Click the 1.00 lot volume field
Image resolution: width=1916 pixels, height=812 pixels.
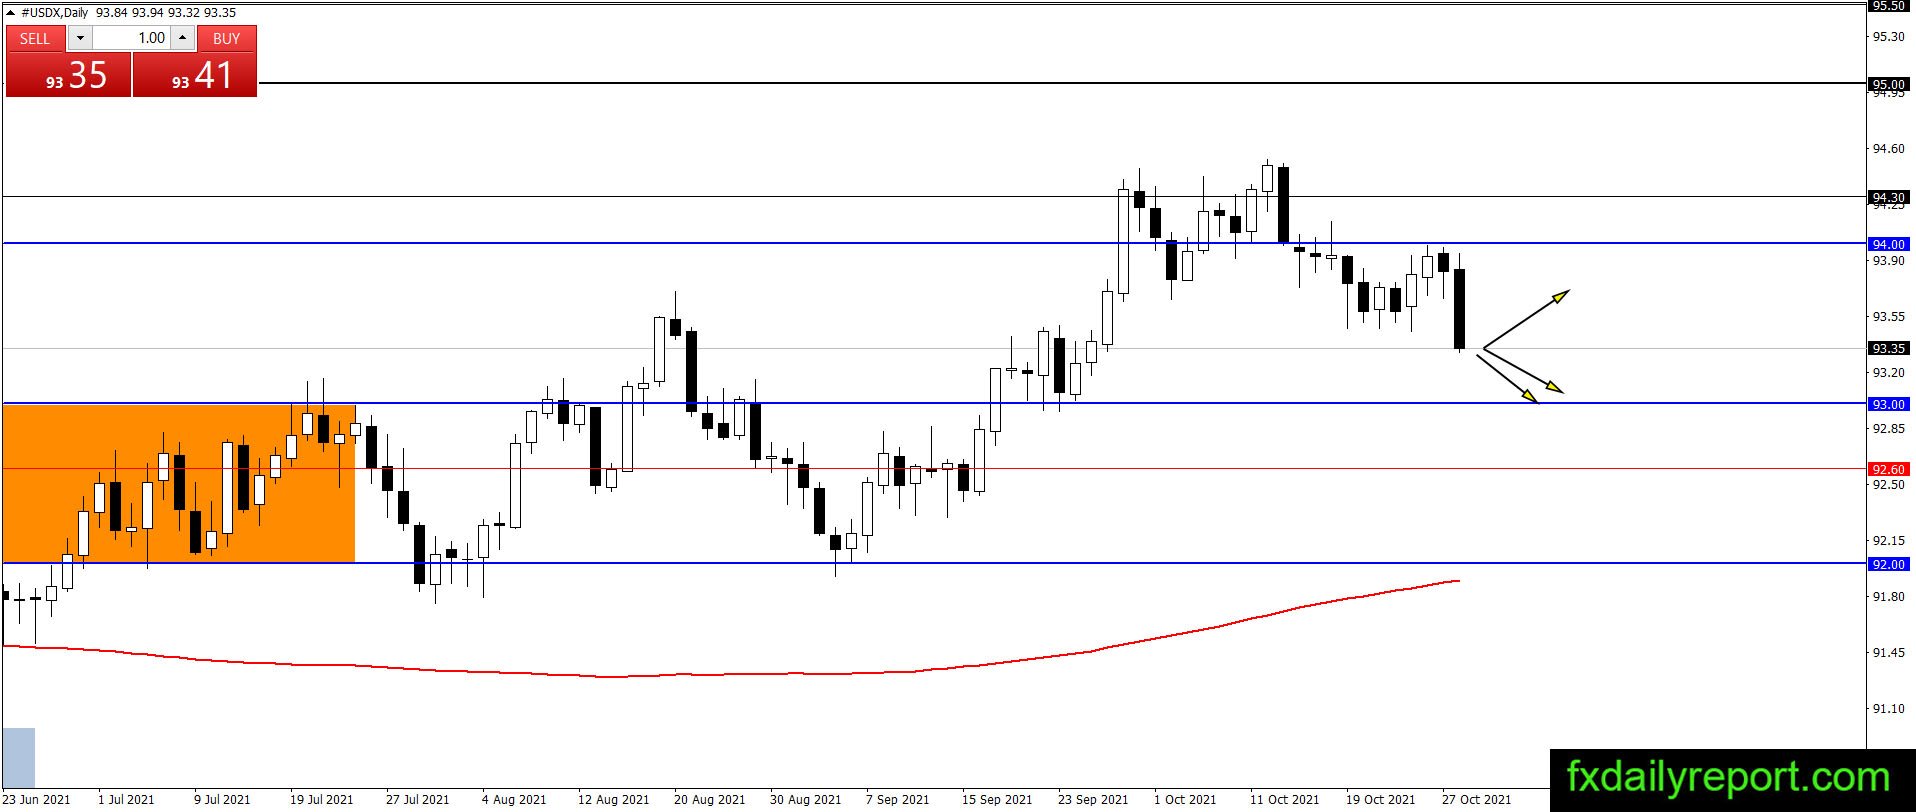[x=131, y=38]
